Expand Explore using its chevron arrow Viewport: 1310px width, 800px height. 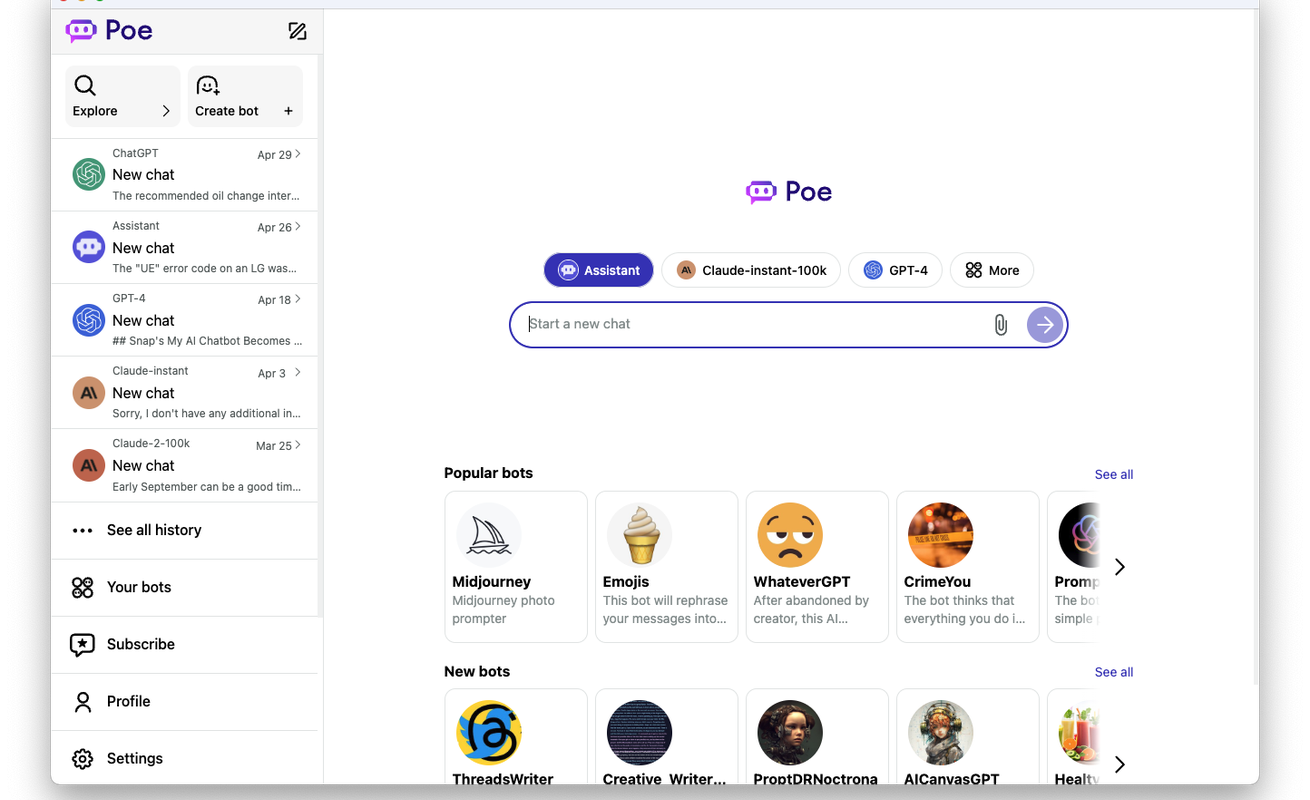pos(166,111)
